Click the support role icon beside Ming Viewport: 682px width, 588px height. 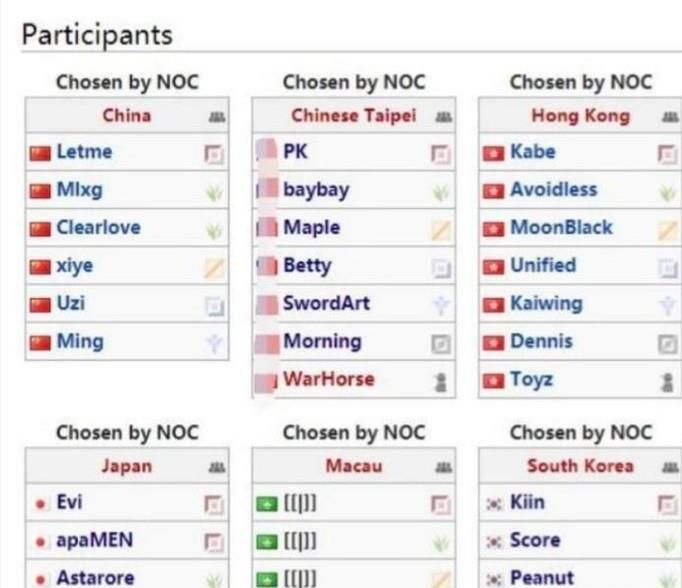coord(213,343)
